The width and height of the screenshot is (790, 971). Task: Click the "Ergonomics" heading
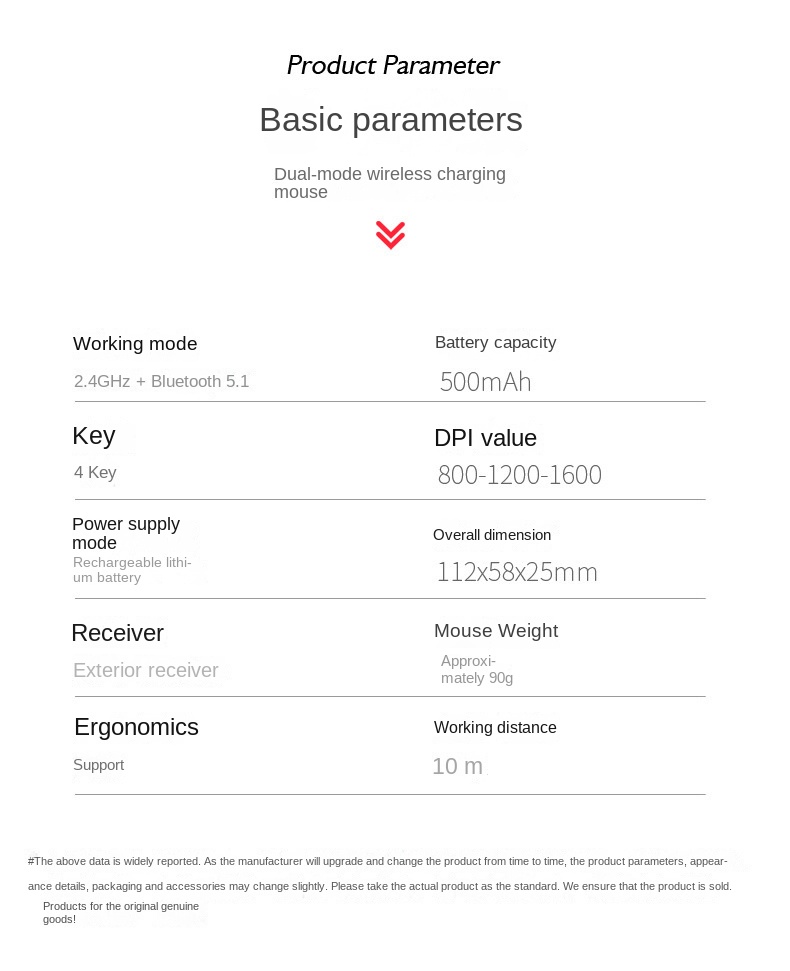136,727
